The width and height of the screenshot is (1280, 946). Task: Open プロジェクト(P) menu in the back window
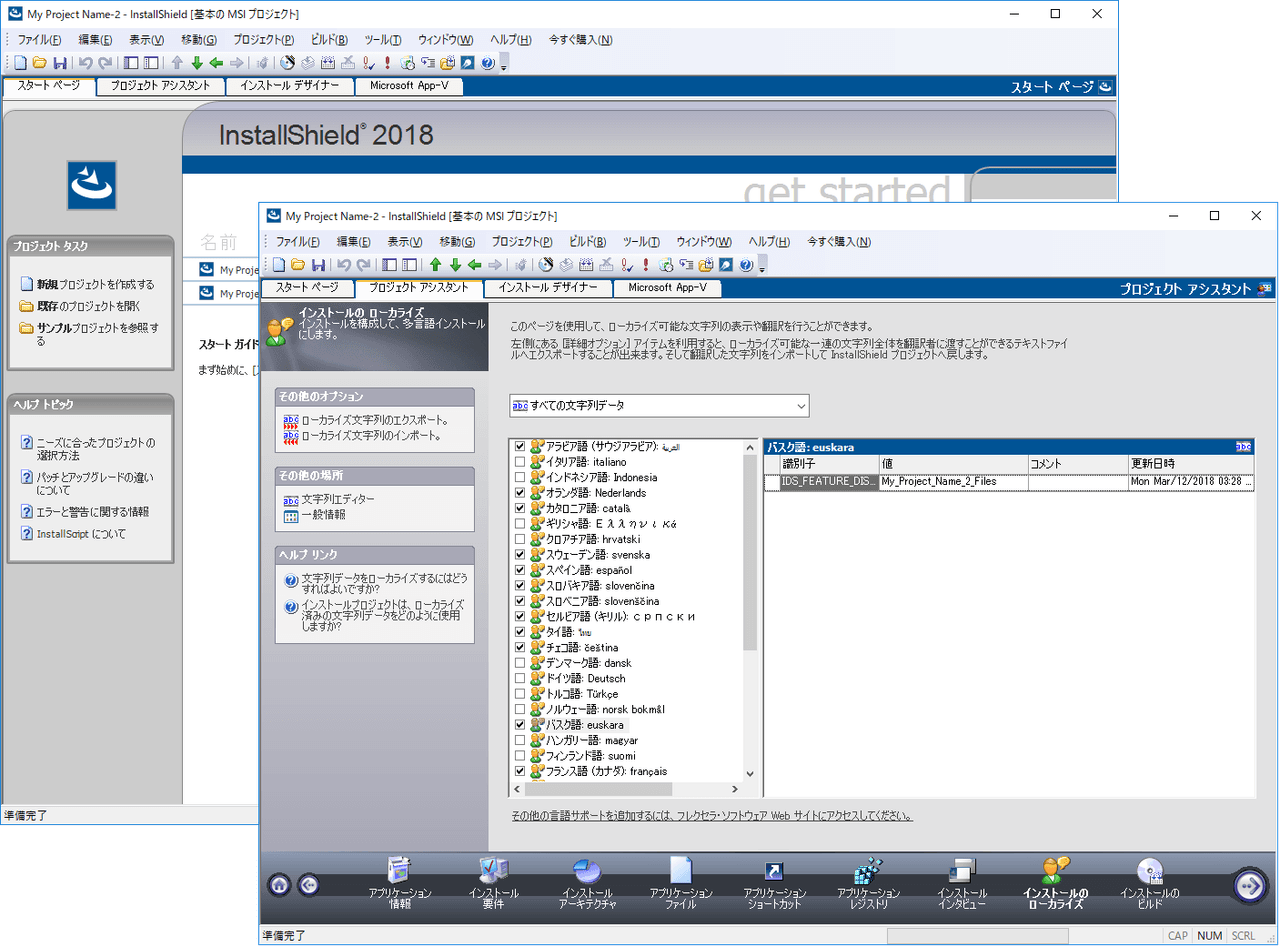[x=263, y=40]
